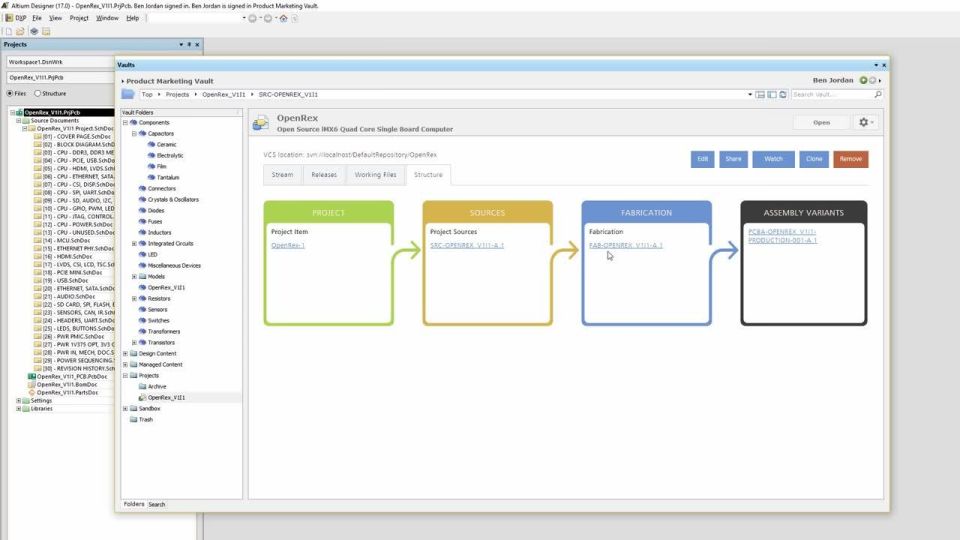Click the navigate forward circular arrow icon
The image size is (960, 540).
268,18
